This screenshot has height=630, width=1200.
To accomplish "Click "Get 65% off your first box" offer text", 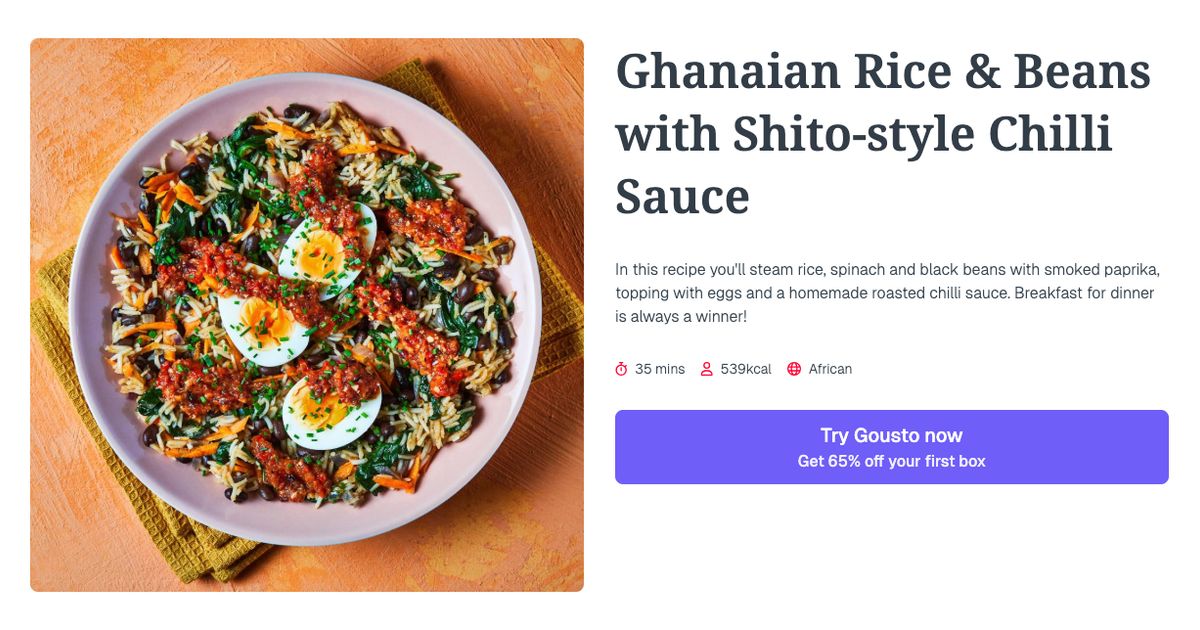I will click(x=890, y=461).
